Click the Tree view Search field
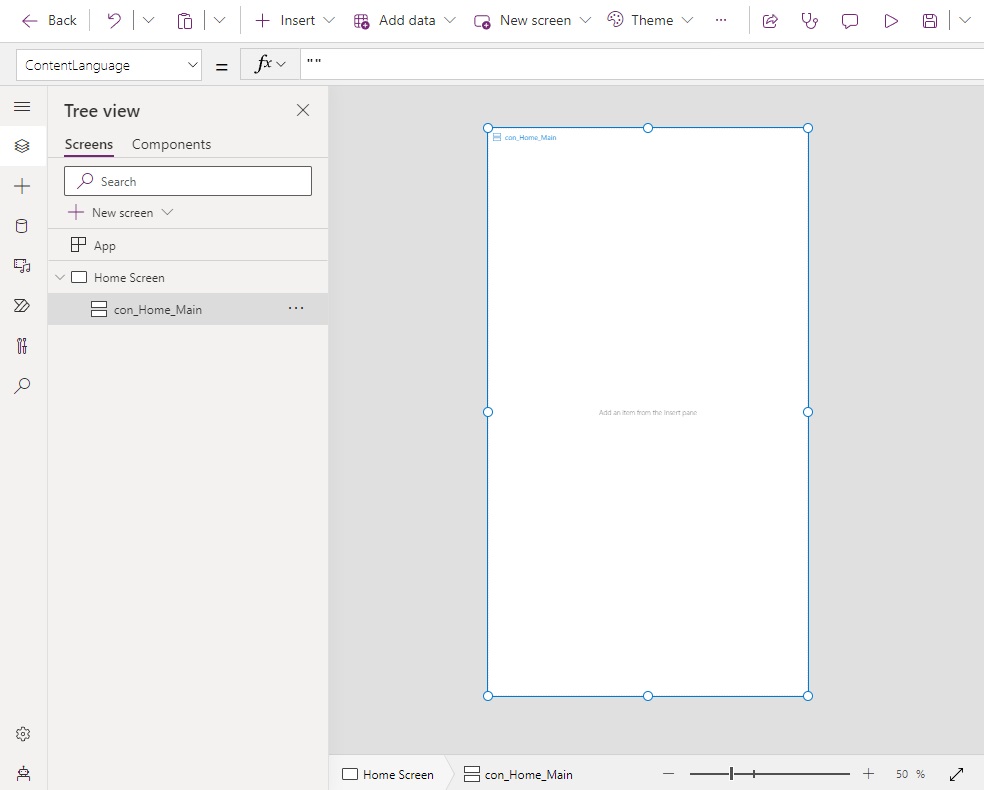 point(188,181)
